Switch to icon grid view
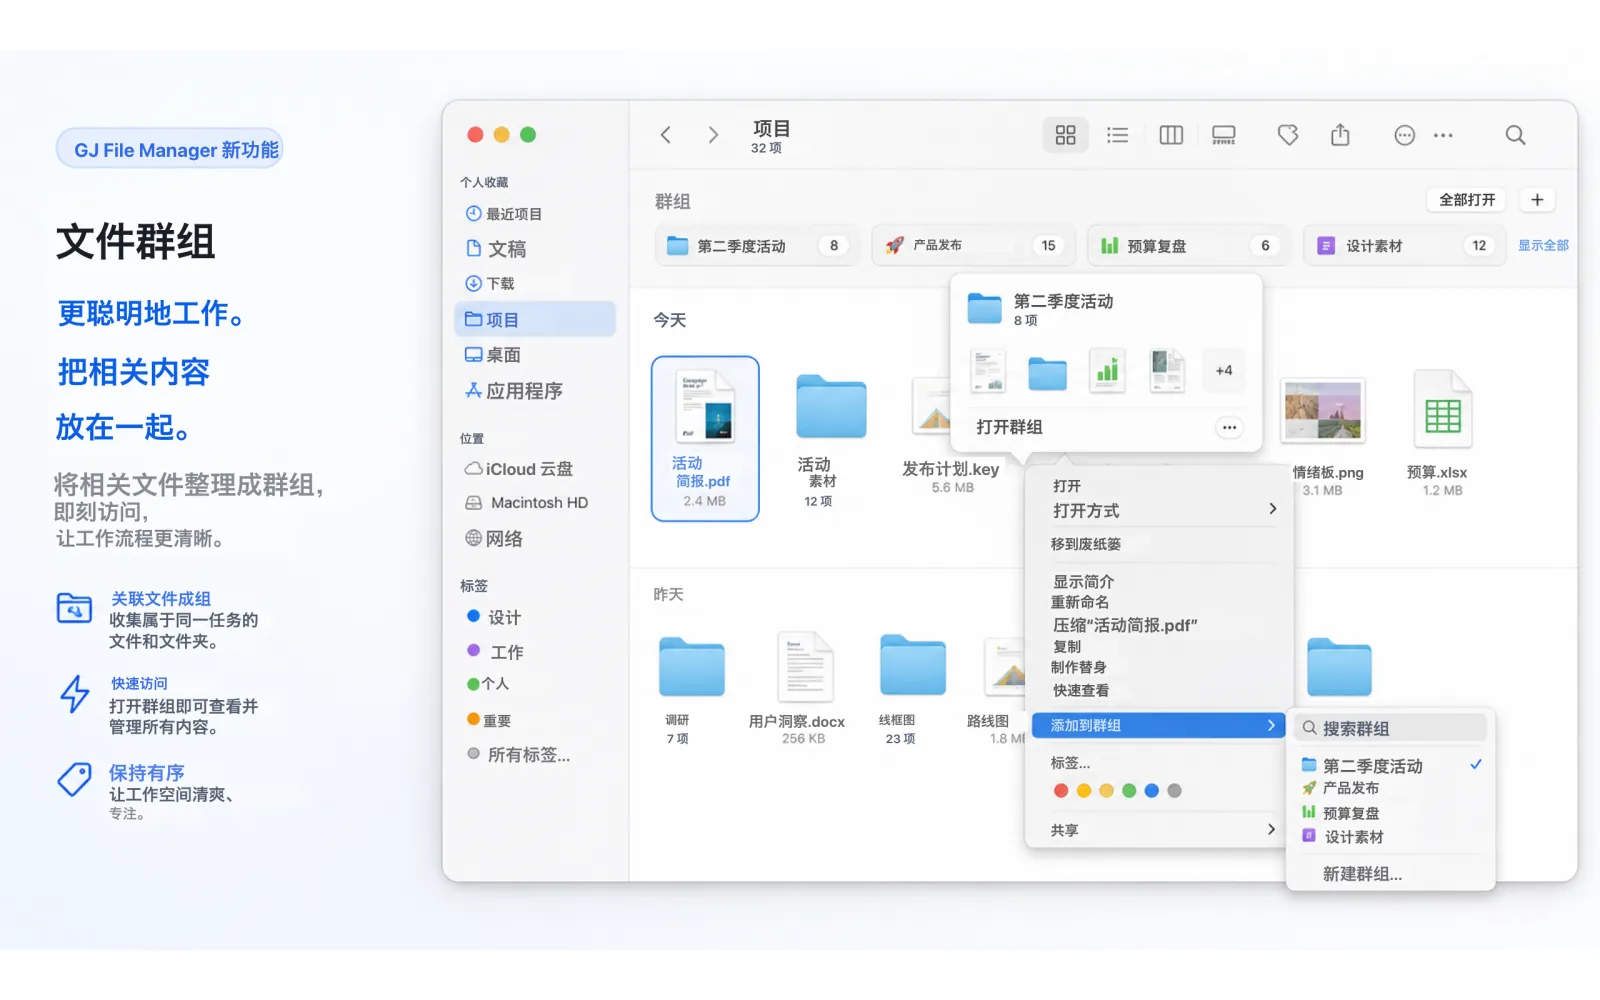Image resolution: width=1600 pixels, height=1000 pixels. click(1065, 135)
